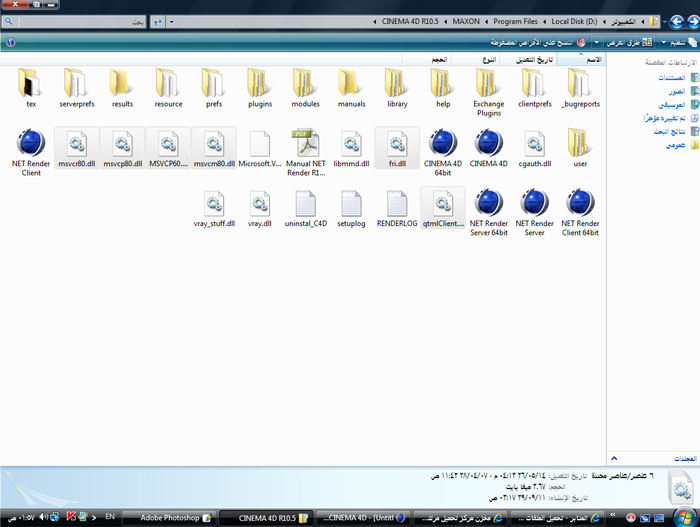Screen dimensions: 700x527
Task: Open the prefs folder
Action: (214, 88)
